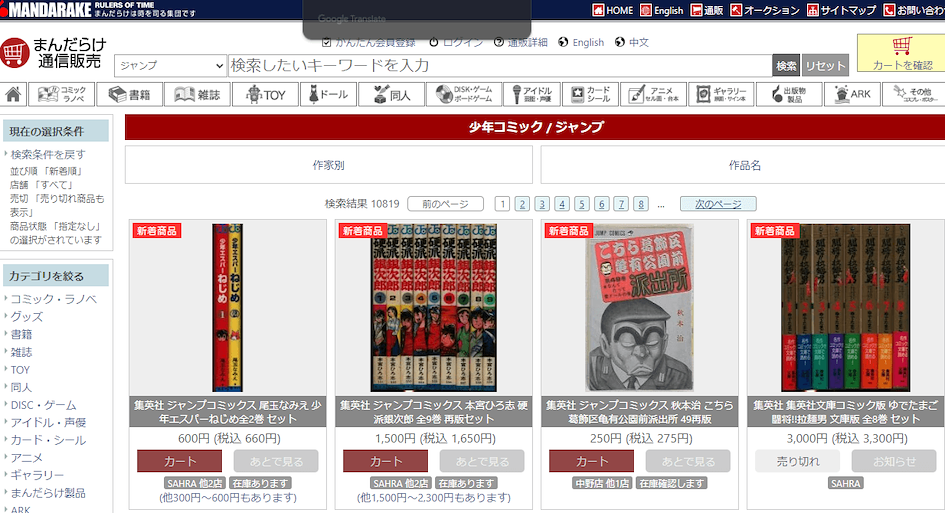Open こちら葛飾区亀有公園前派出所 product thumbnail

click(x=639, y=307)
